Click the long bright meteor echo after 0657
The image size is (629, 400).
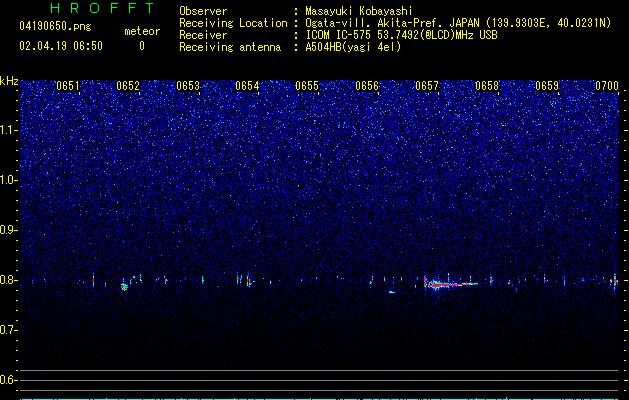tap(450, 284)
